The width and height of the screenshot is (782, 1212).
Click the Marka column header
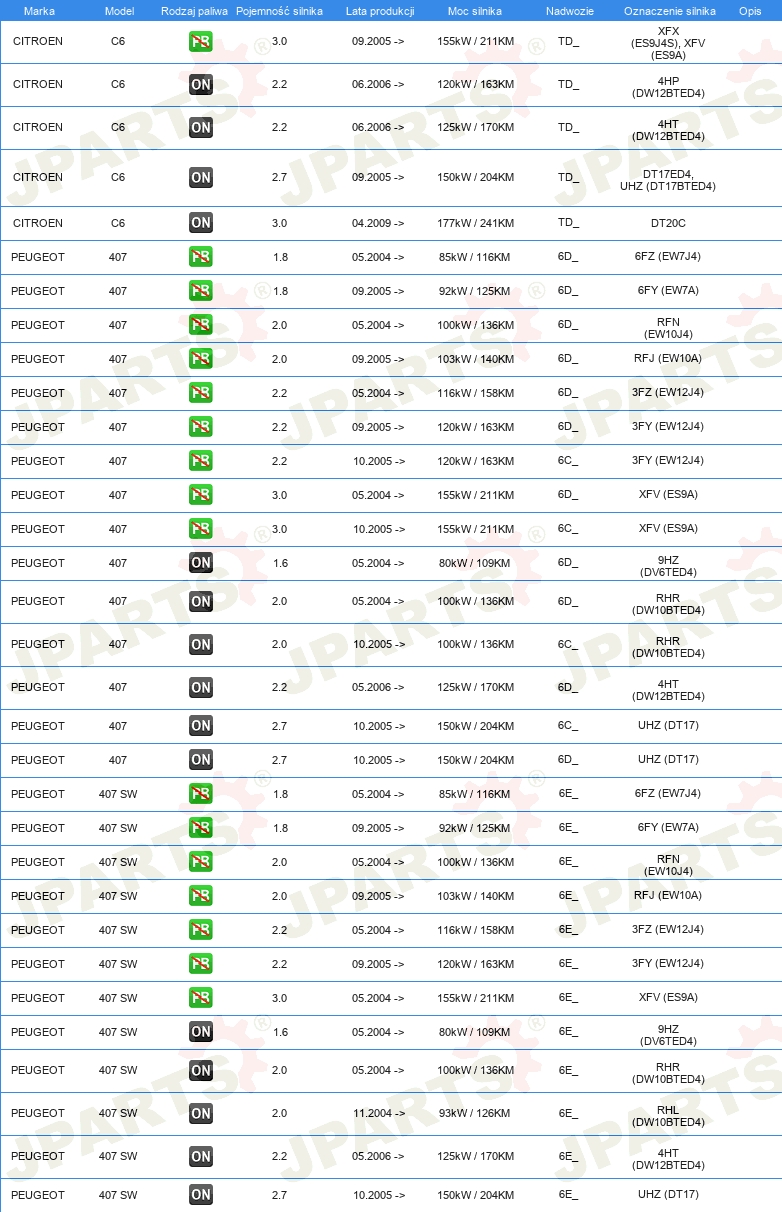point(39,11)
